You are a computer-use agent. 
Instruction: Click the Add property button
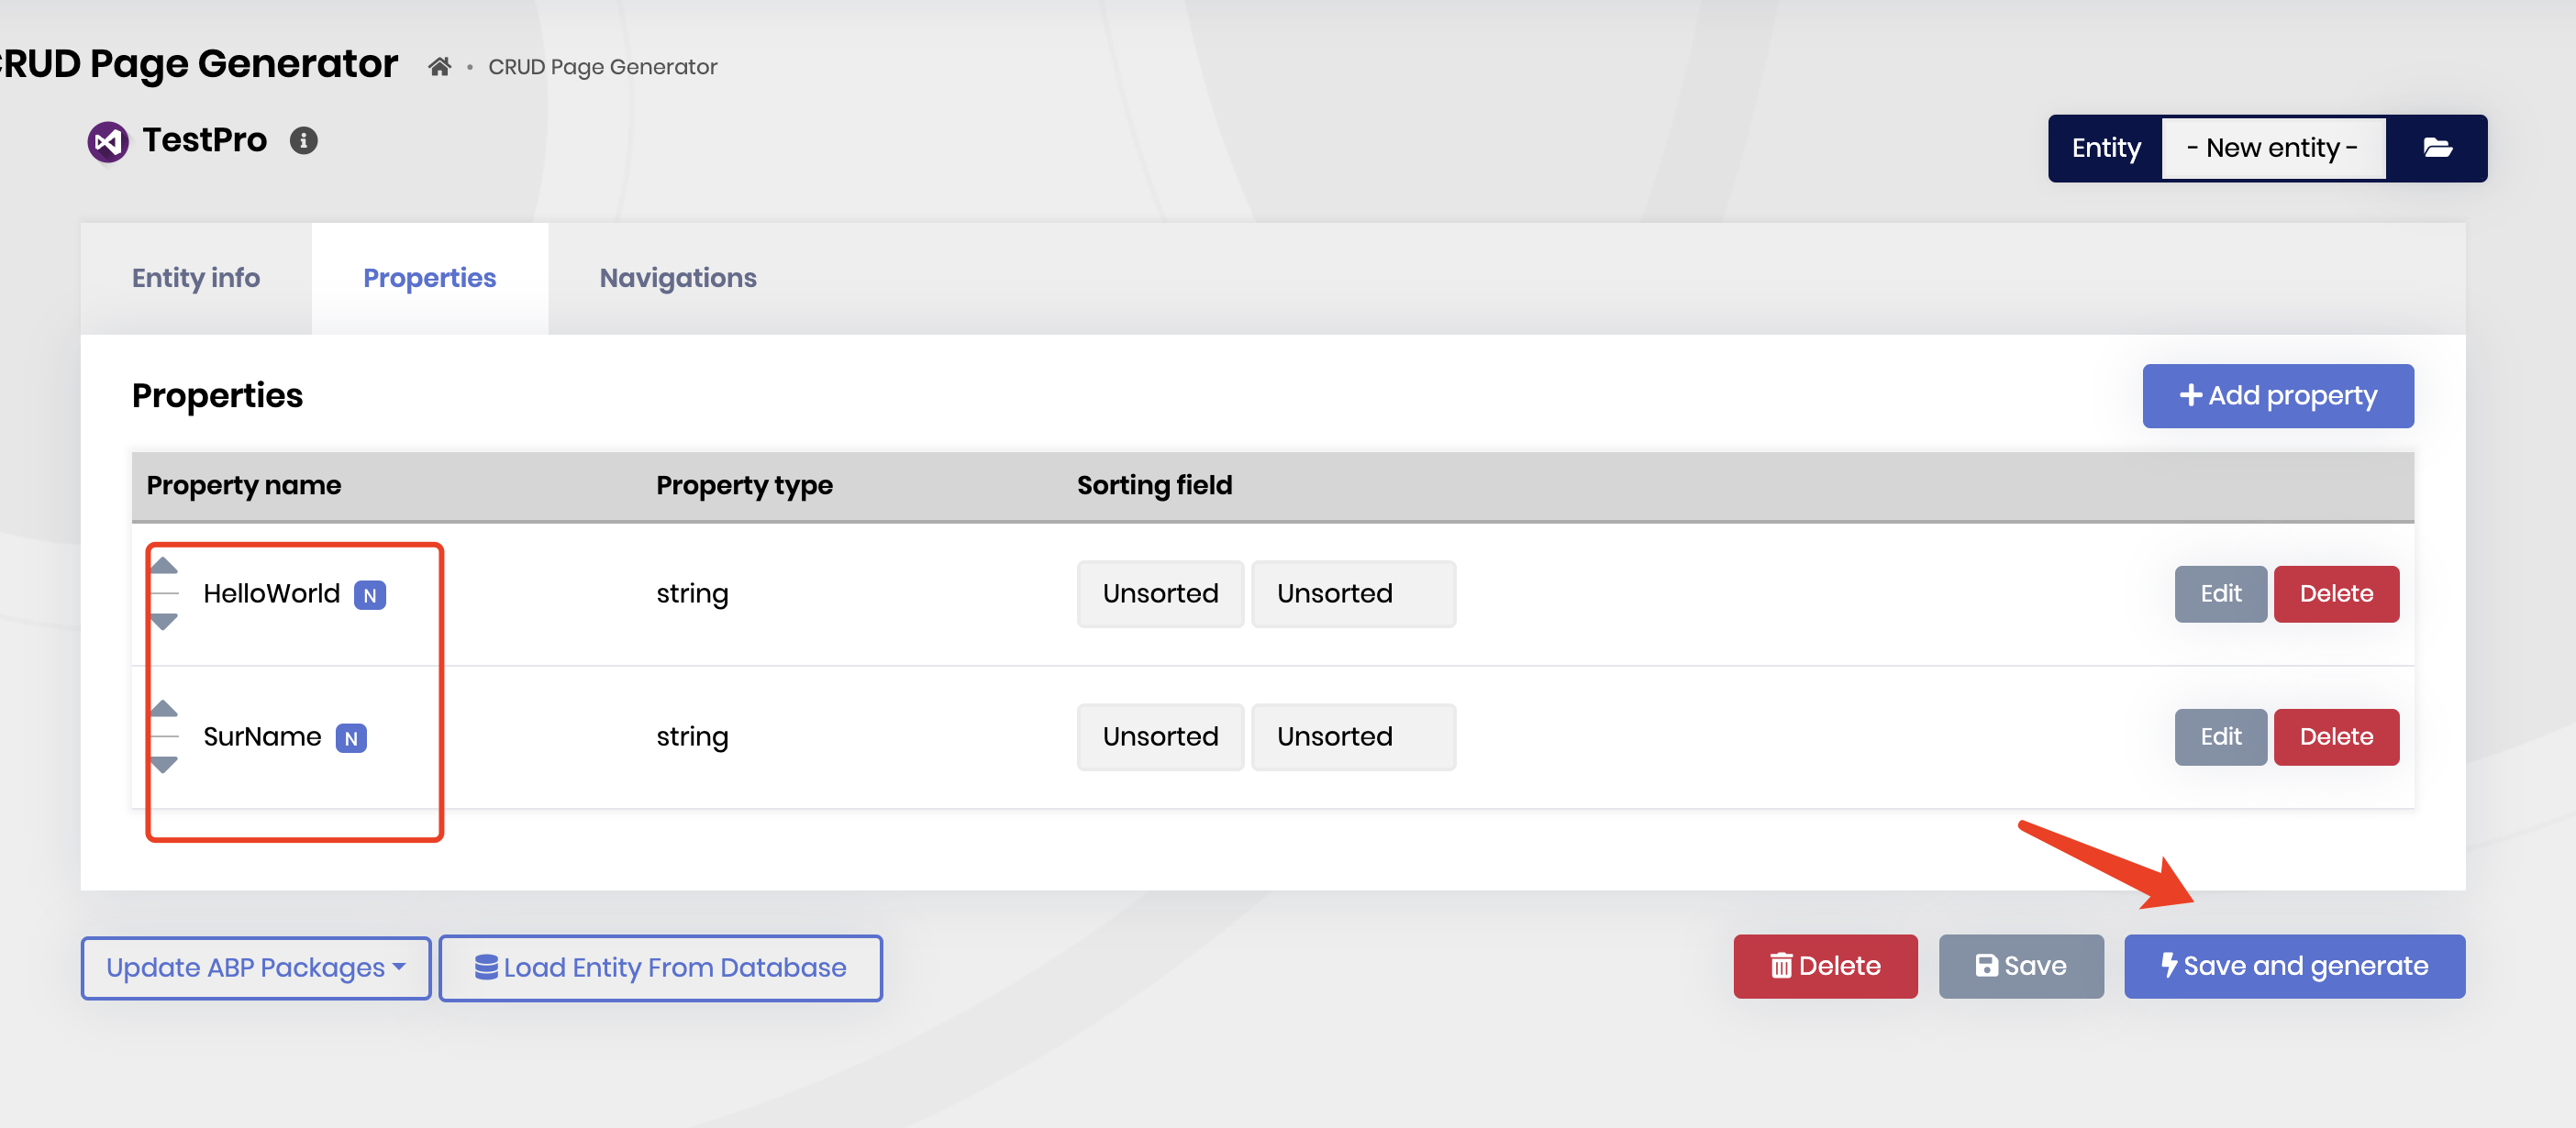click(x=2278, y=395)
